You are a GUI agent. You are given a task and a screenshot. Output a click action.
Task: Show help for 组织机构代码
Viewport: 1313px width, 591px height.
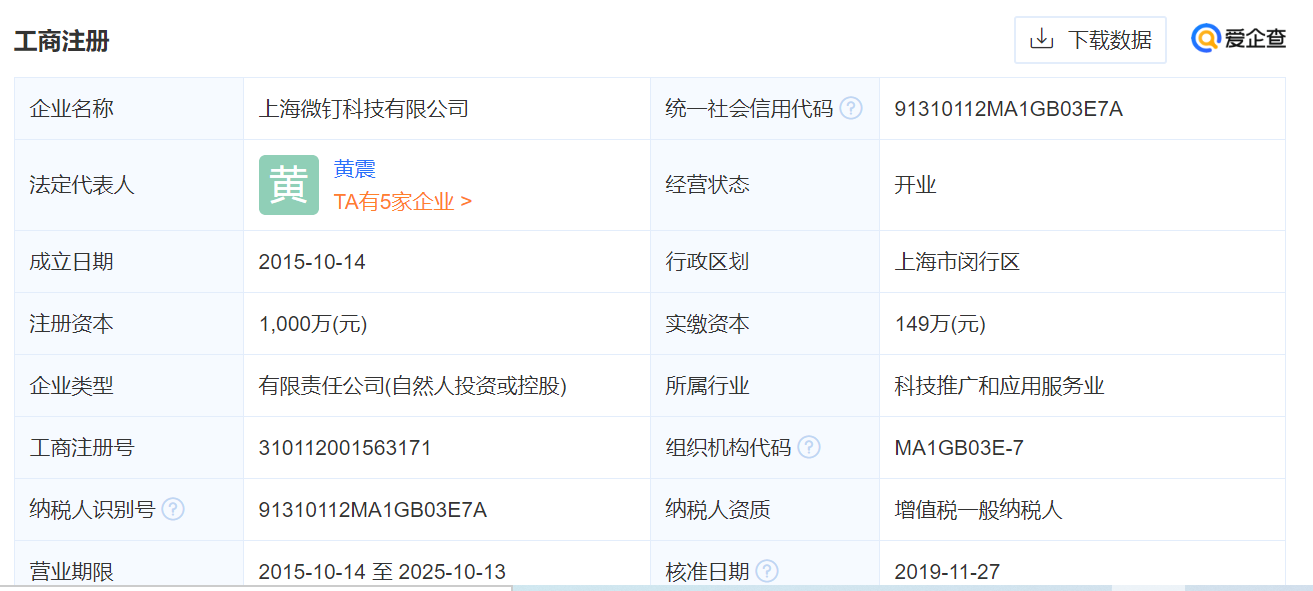tap(809, 447)
